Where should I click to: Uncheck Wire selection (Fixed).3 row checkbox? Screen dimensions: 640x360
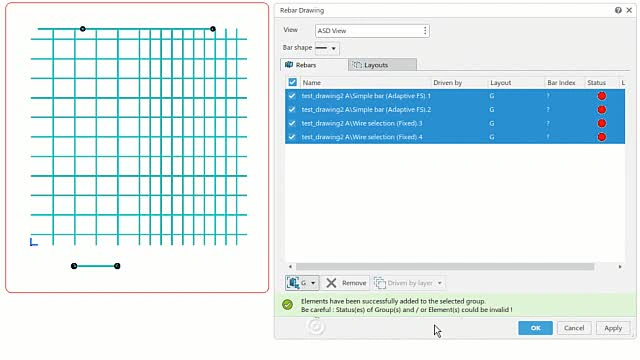(291, 123)
